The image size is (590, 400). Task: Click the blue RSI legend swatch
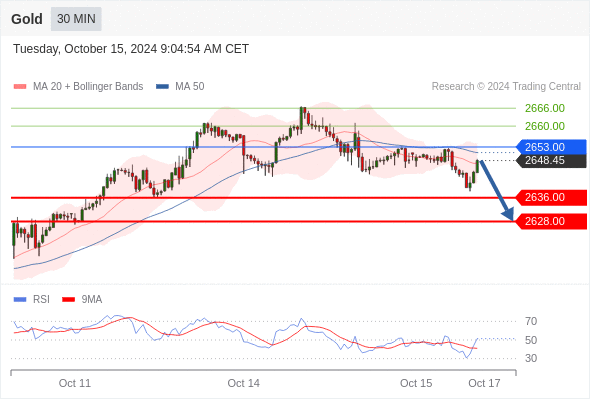(20, 300)
